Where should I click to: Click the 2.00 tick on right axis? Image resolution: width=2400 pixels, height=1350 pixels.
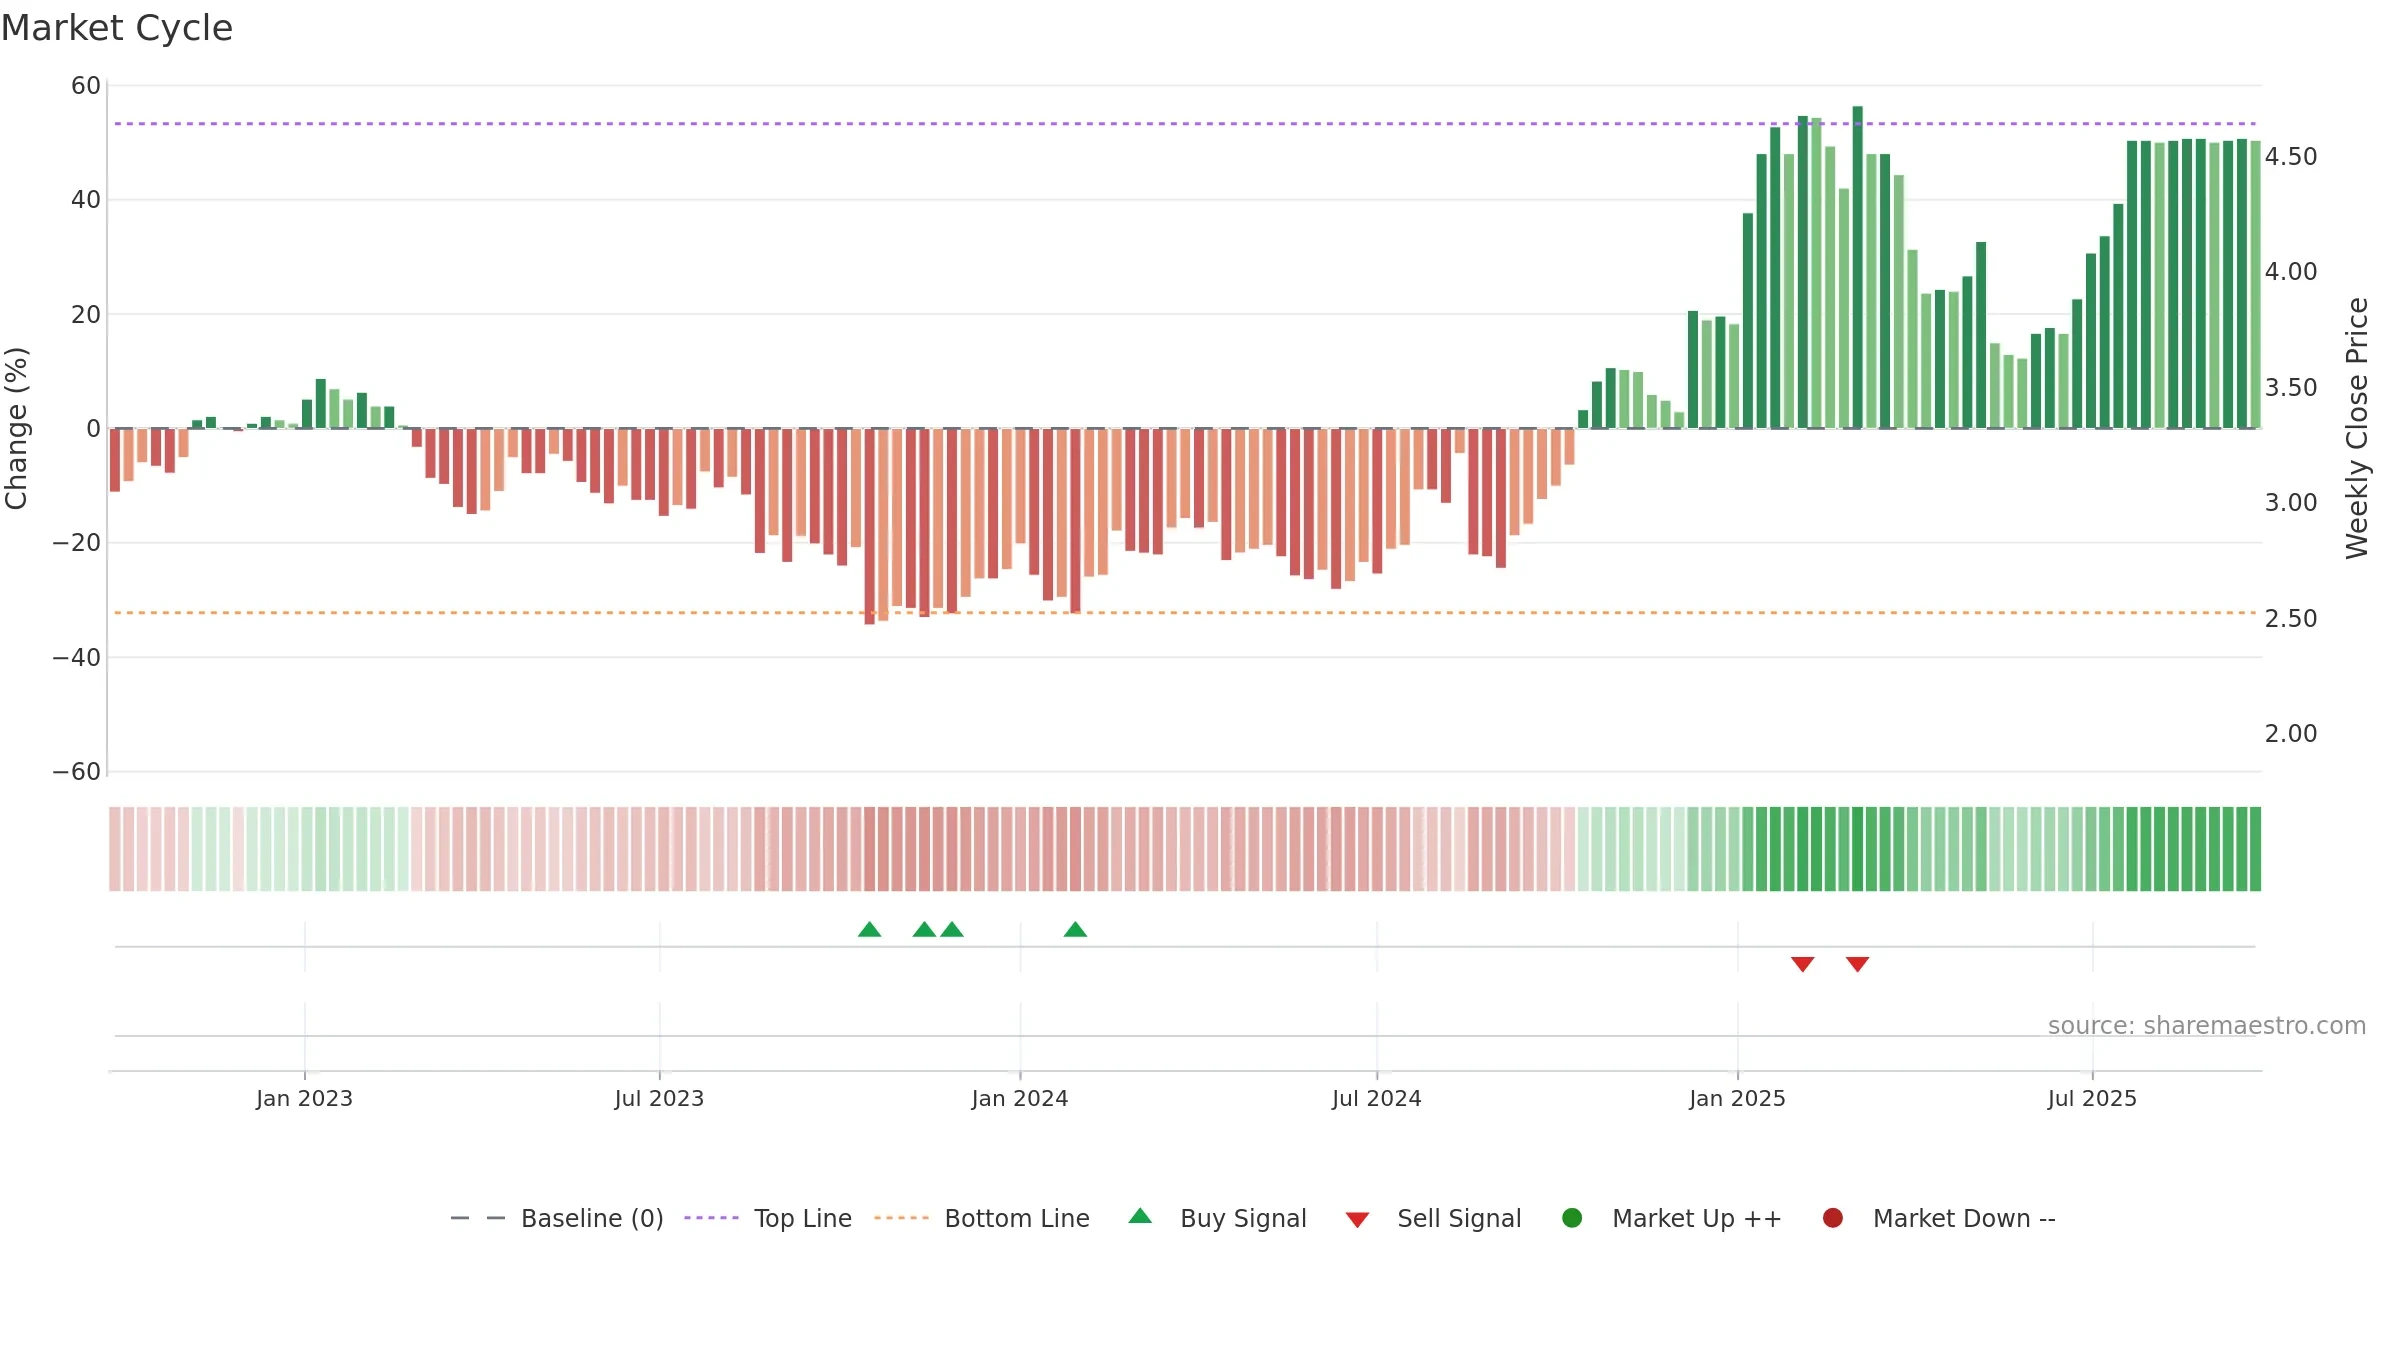(x=2291, y=734)
